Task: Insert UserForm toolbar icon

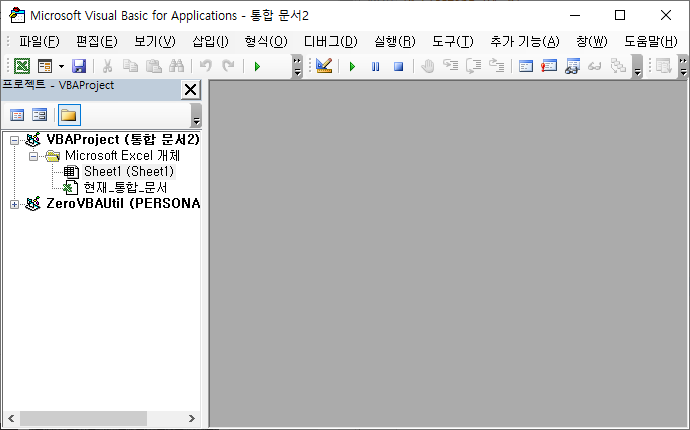Action: (45, 66)
